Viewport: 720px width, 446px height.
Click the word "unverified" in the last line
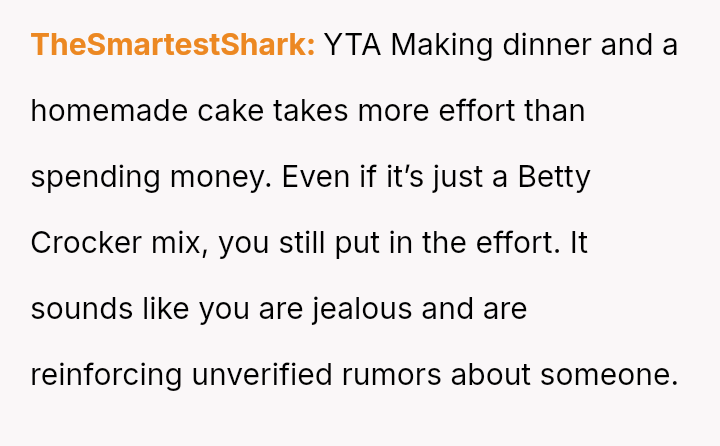(x=267, y=375)
